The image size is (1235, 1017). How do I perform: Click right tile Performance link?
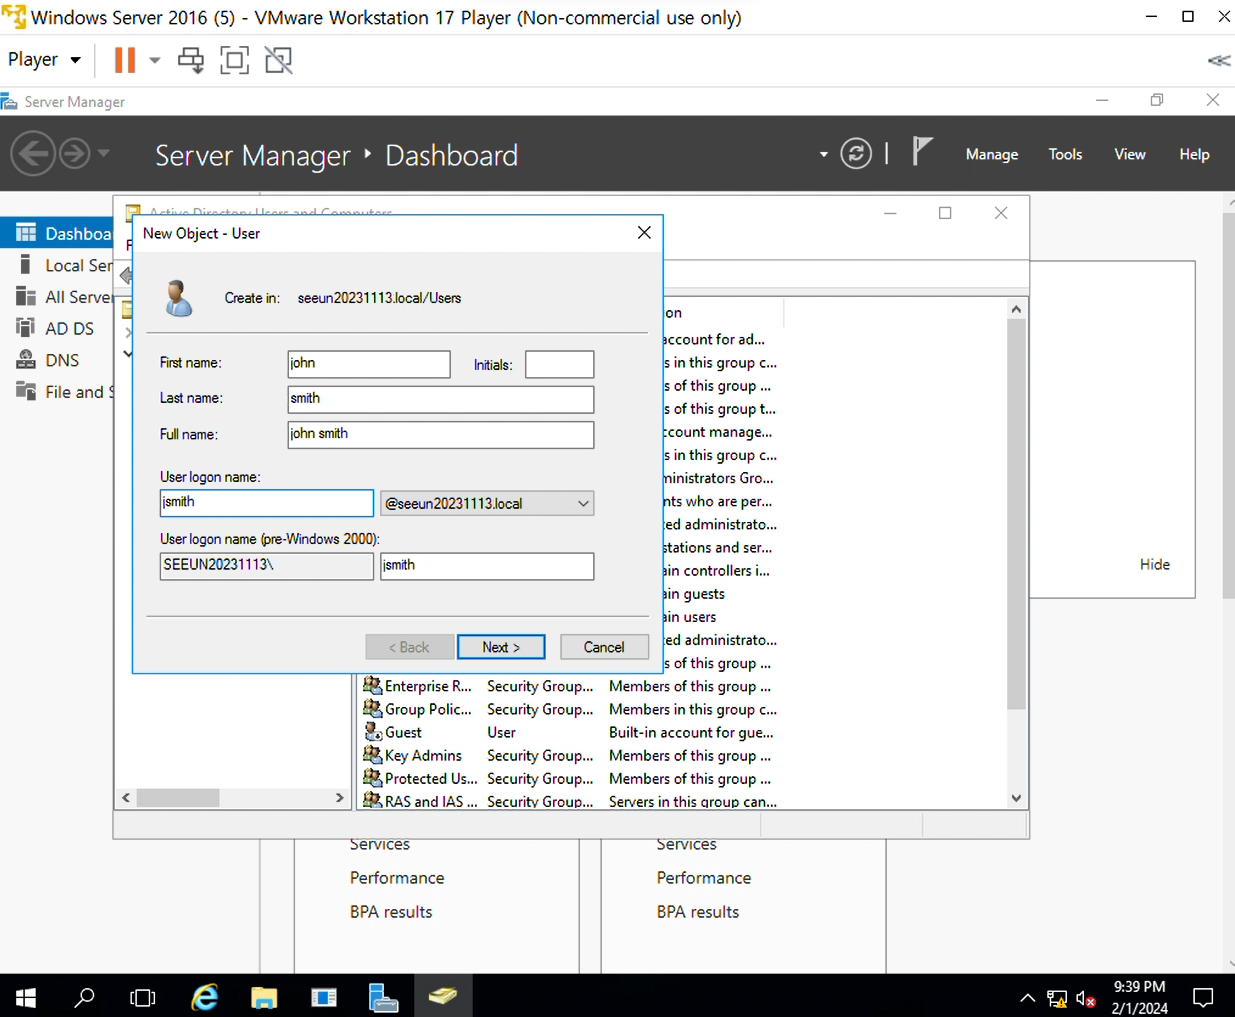point(704,878)
